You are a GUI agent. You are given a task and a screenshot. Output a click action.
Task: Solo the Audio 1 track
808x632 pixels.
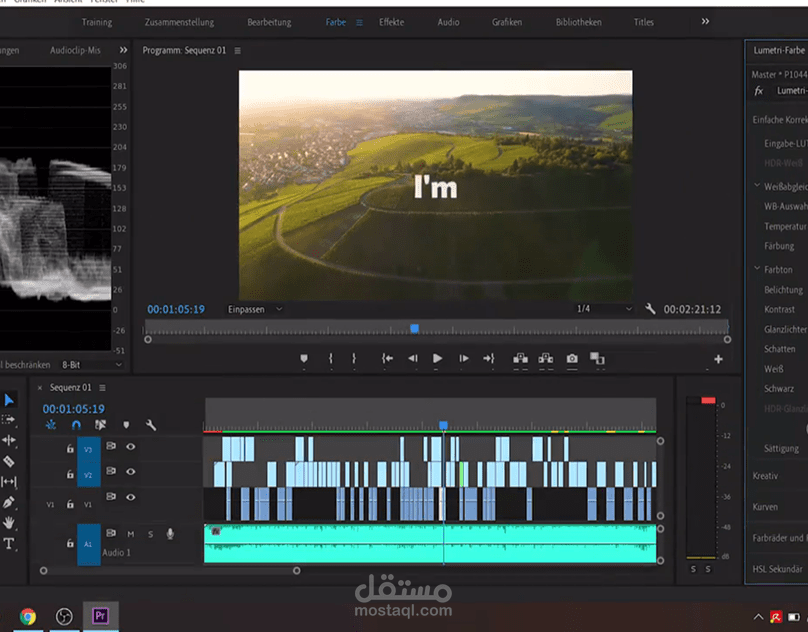[x=150, y=534]
